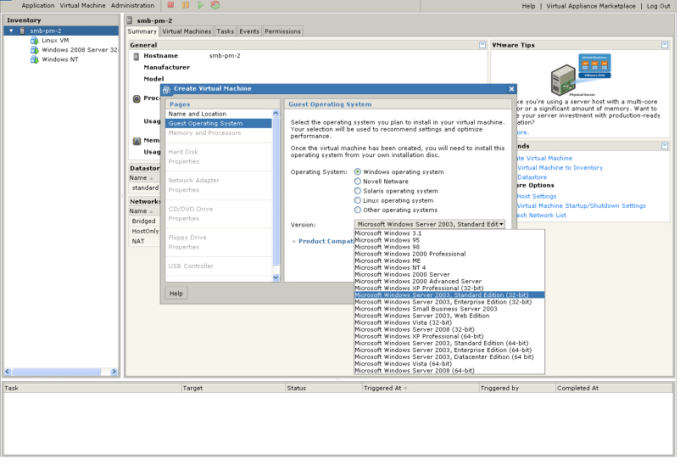Click the Help button in the dialog

pyautogui.click(x=176, y=293)
